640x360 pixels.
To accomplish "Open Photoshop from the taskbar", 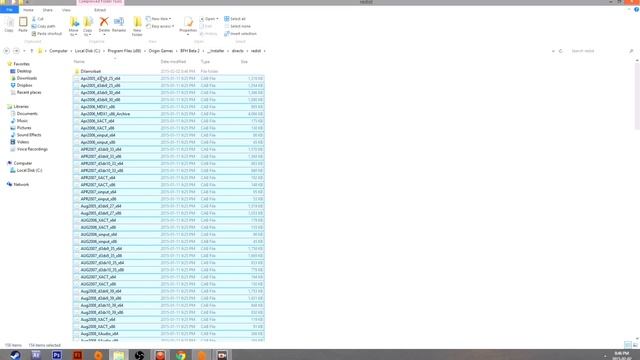I will (x=57, y=355).
